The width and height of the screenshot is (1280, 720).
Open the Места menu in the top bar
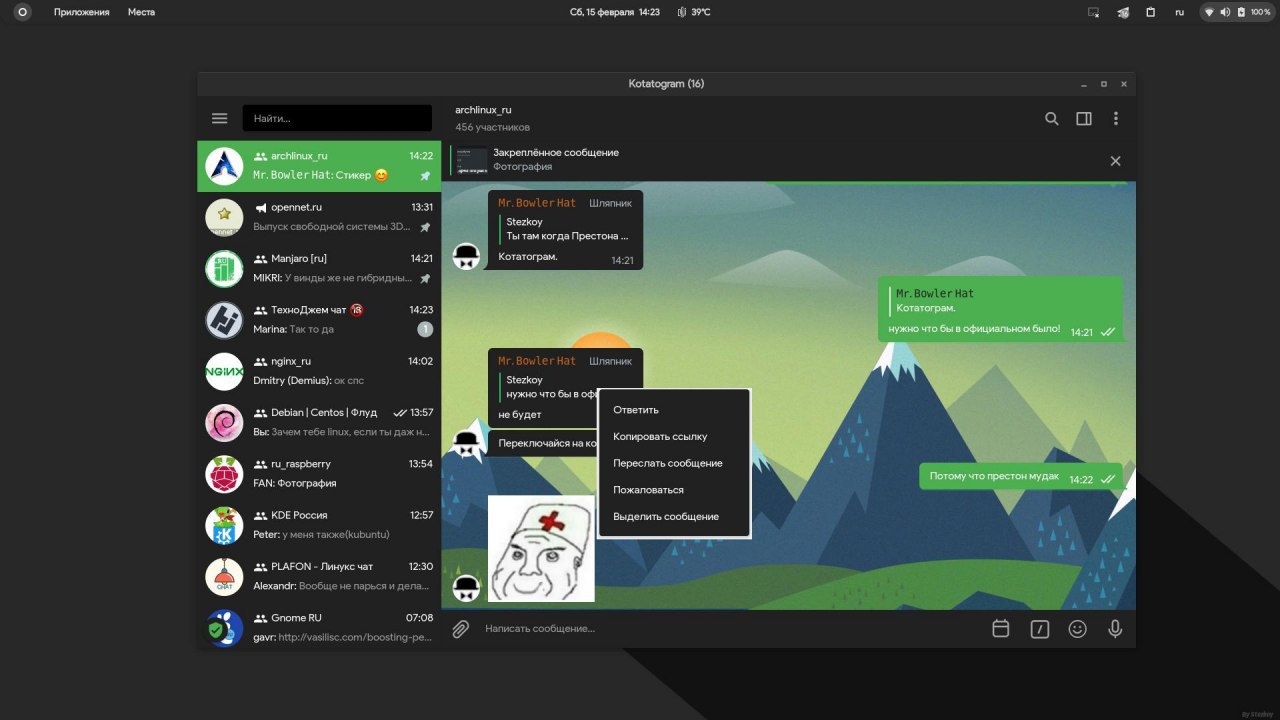click(x=141, y=12)
